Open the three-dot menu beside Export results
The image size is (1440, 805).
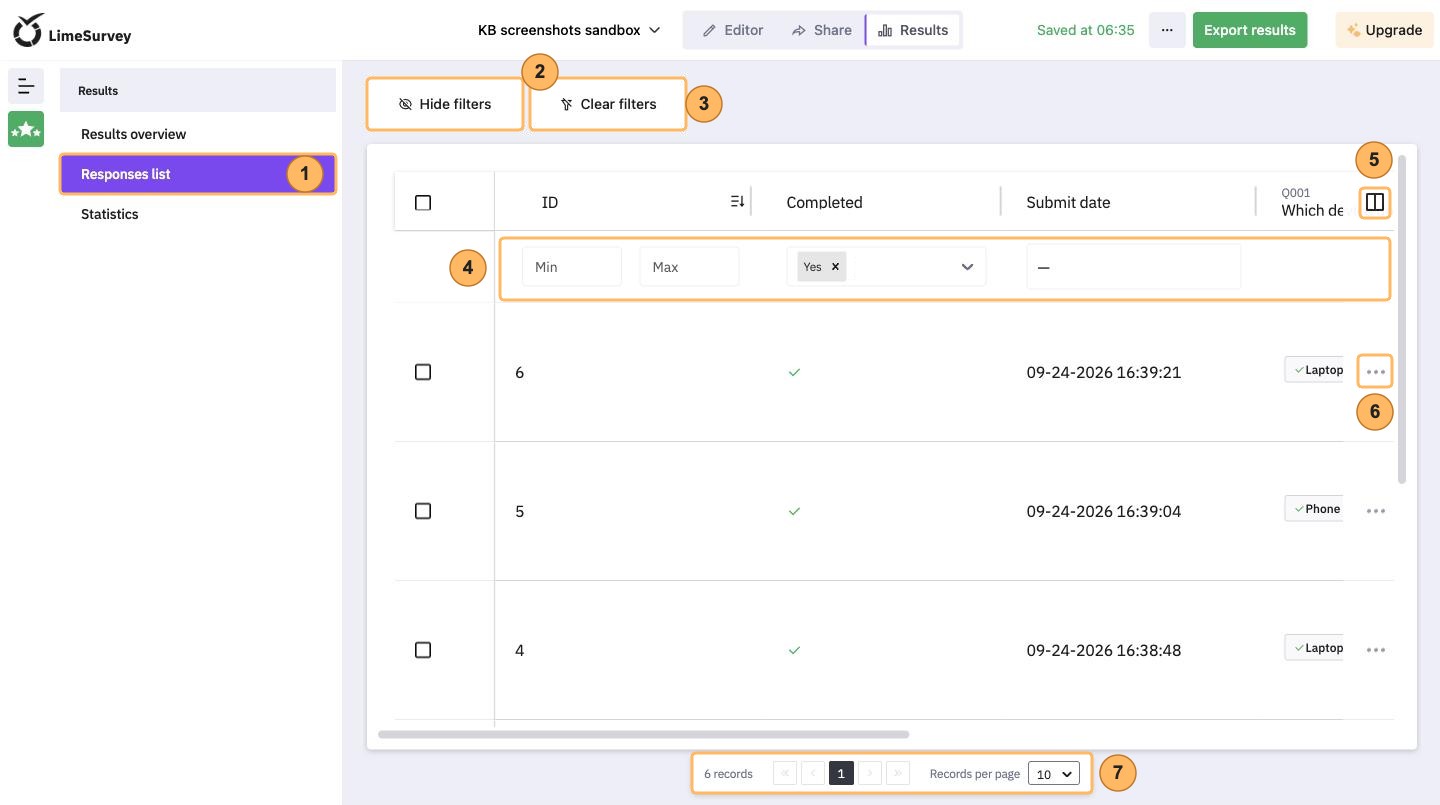tap(1167, 30)
